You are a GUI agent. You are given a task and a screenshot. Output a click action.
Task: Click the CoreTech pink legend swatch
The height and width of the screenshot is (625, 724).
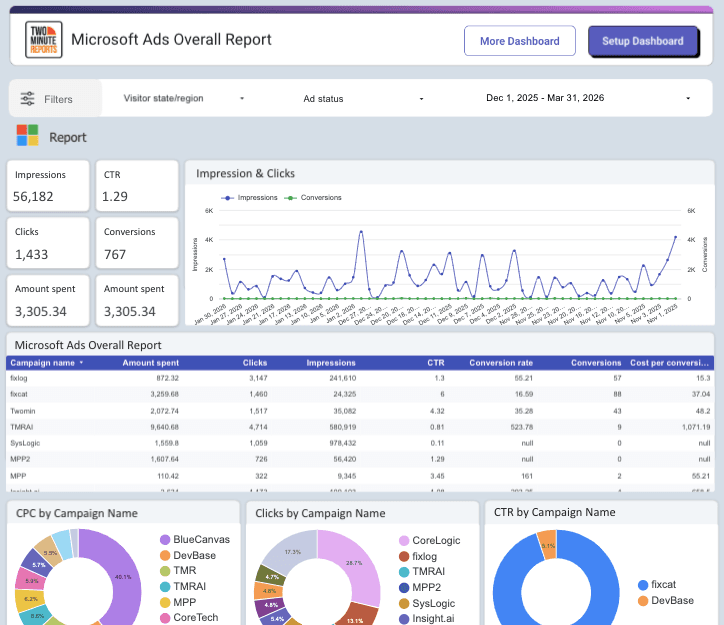click(x=165, y=618)
